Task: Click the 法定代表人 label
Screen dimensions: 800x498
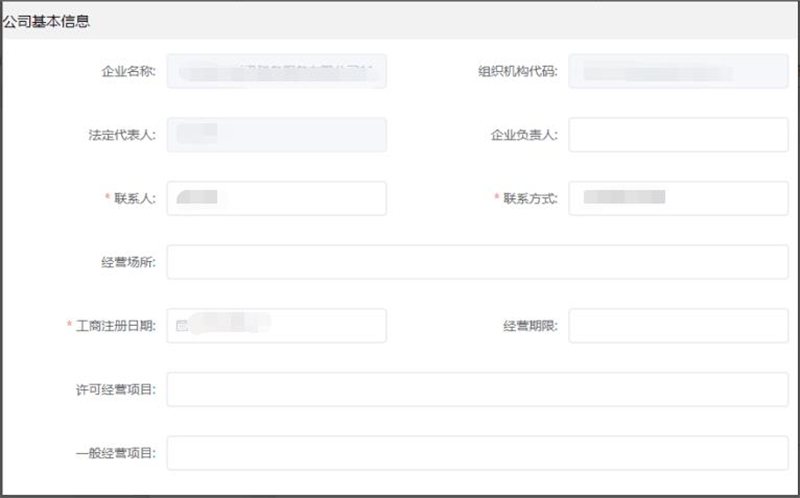Action: point(121,135)
